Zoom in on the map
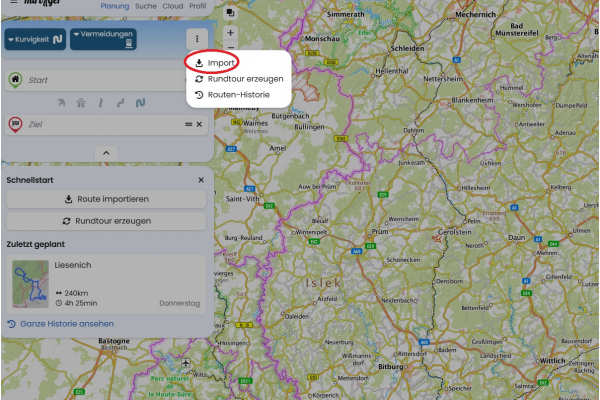The height and width of the screenshot is (400, 600). 231,32
